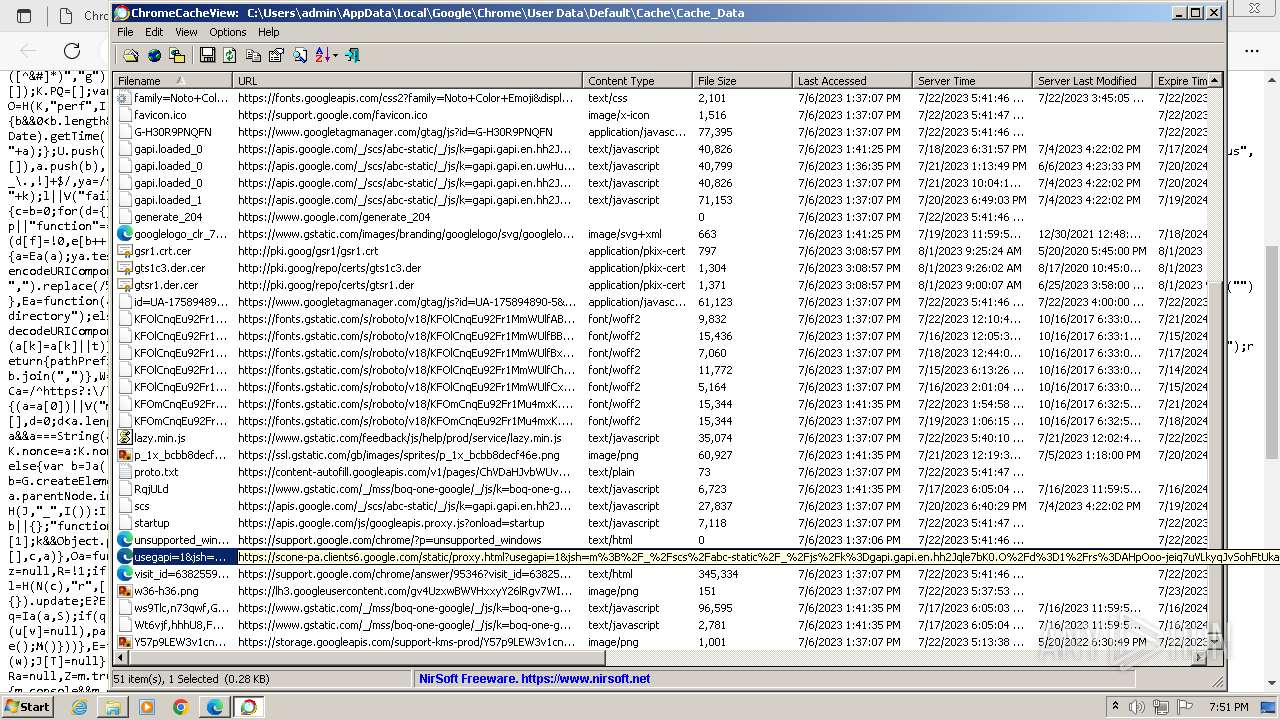Screen dimensions: 1280x720
Task: Open the Edit menu
Action: (x=154, y=32)
